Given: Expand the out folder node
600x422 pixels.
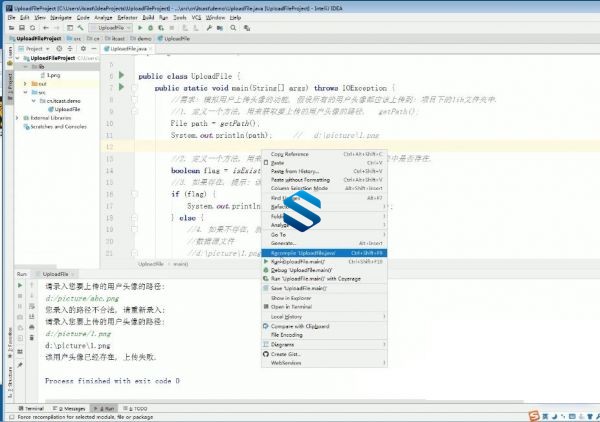Looking at the screenshot, I should pyautogui.click(x=26, y=83).
